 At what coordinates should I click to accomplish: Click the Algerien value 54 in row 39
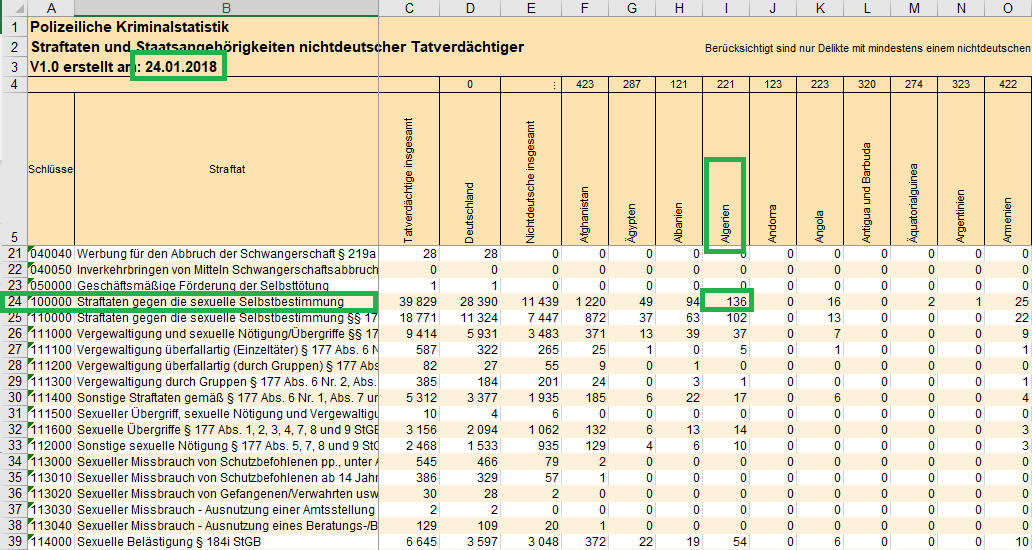click(x=726, y=541)
